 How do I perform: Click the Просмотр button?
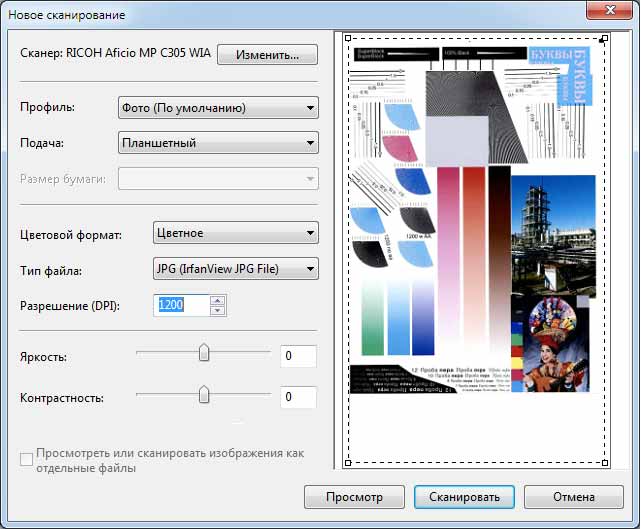coord(354,497)
